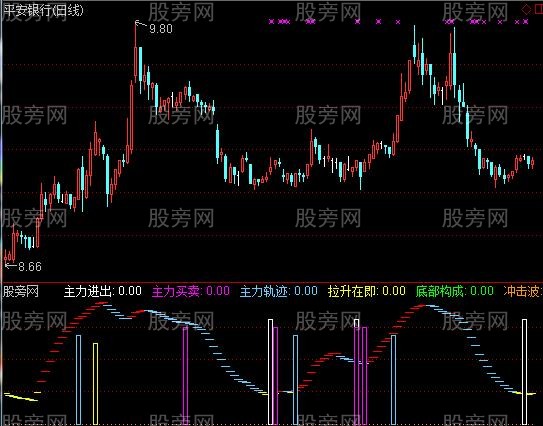This screenshot has height=426, width=543.
Task: Select the 底部构成: 0.00 indicator label
Action: pyautogui.click(x=455, y=291)
